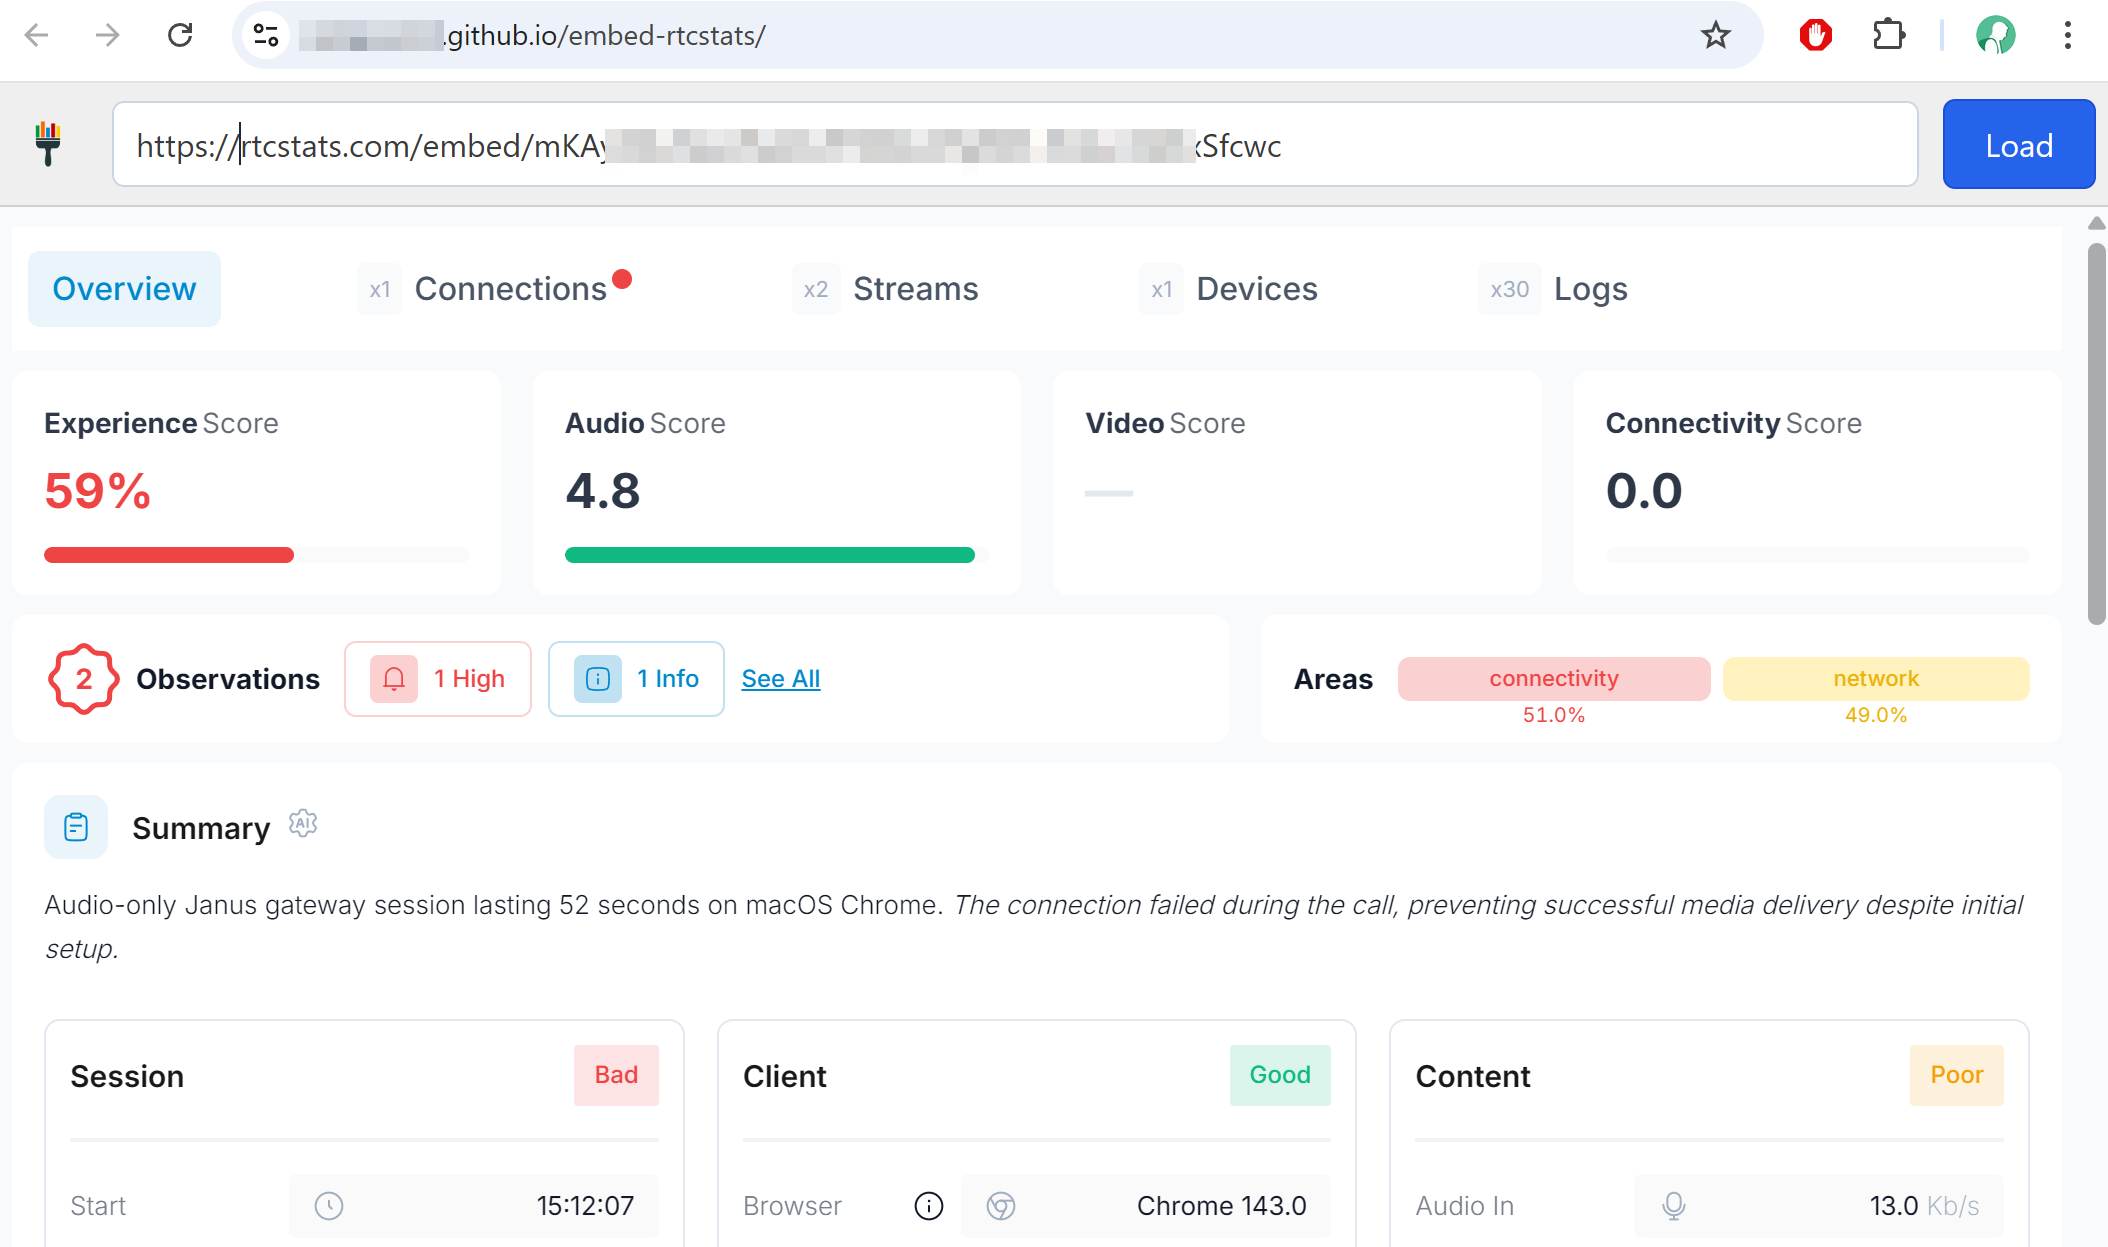Click the clock icon beside the session Start time
The height and width of the screenshot is (1247, 2108).
coord(330,1206)
